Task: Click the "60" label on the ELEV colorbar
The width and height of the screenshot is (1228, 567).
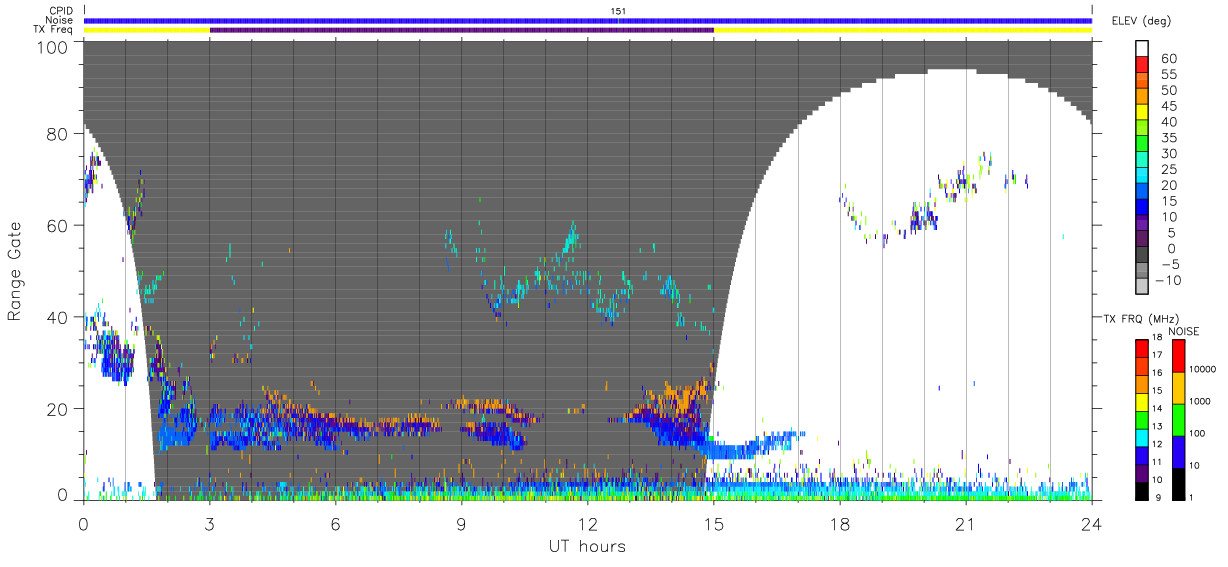Action: (1168, 59)
